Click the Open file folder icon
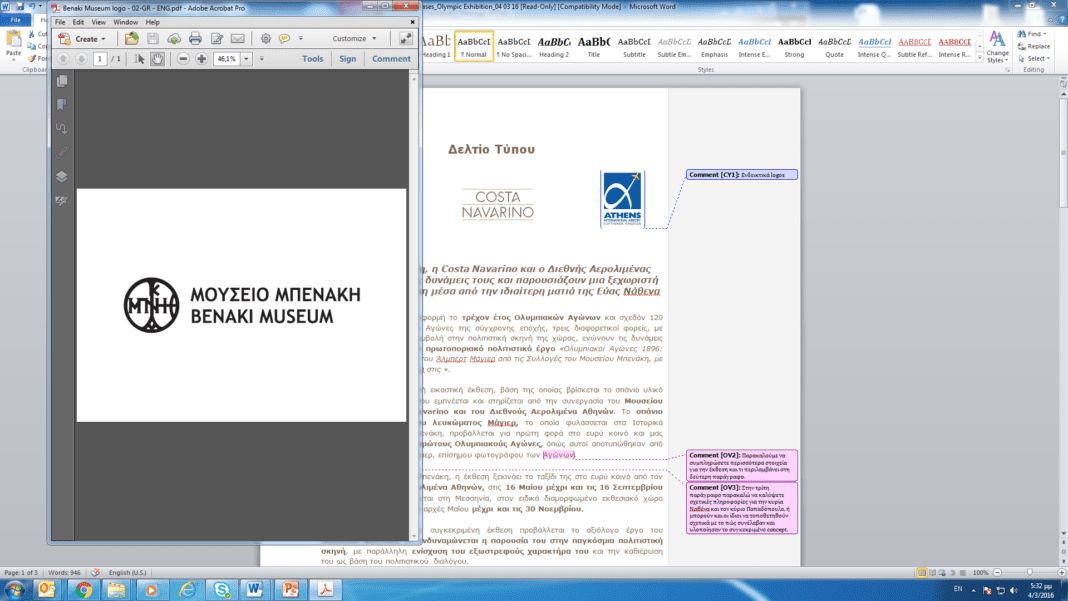Image resolution: width=1068 pixels, height=601 pixels. coord(131,39)
